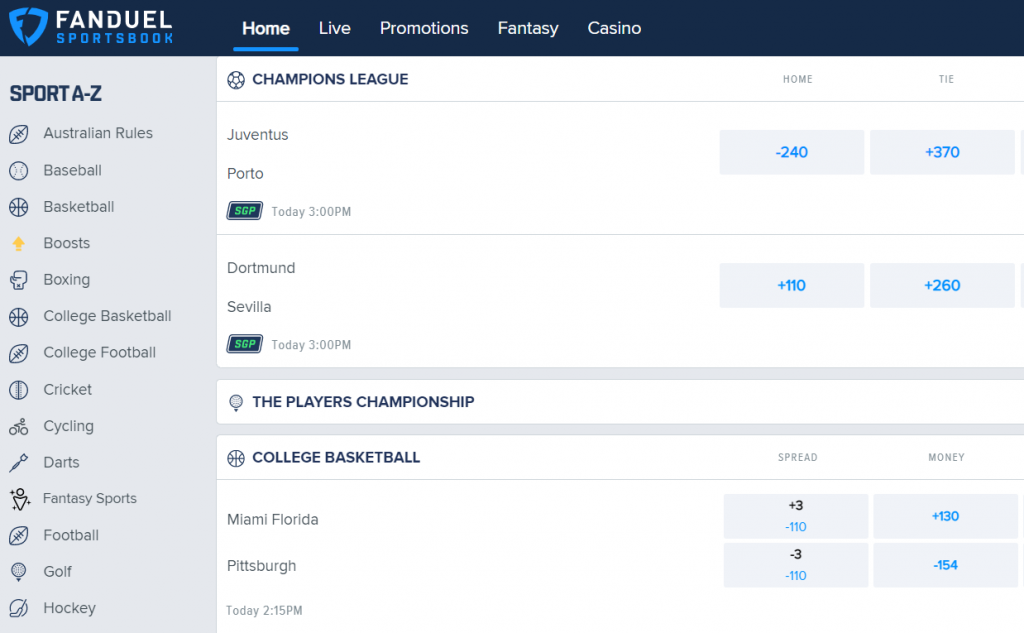This screenshot has width=1024, height=633.
Task: Go to the Casino tab
Action: (x=614, y=28)
